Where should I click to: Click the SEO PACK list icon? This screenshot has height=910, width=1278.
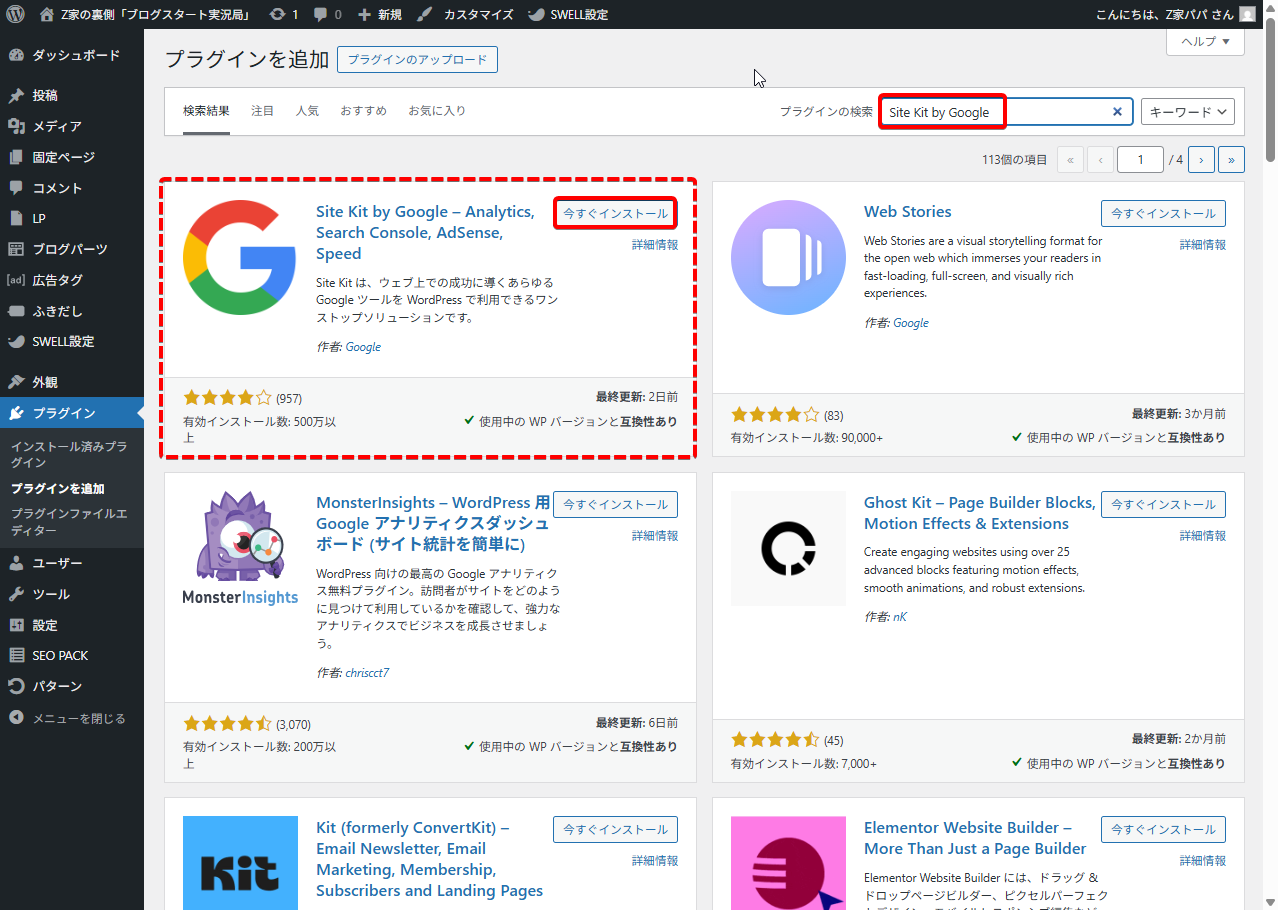click(16, 656)
